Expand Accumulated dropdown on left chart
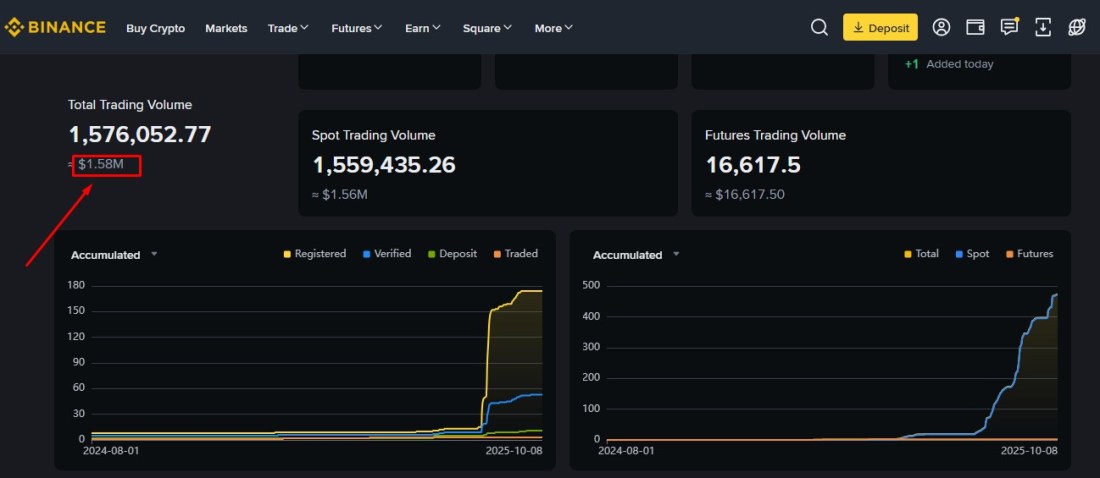The height and width of the screenshot is (478, 1100). (114, 255)
